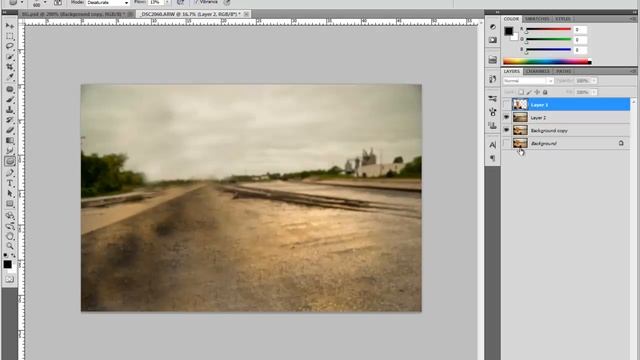Click the red R channel slider
The image size is (640, 360).
(548, 29)
